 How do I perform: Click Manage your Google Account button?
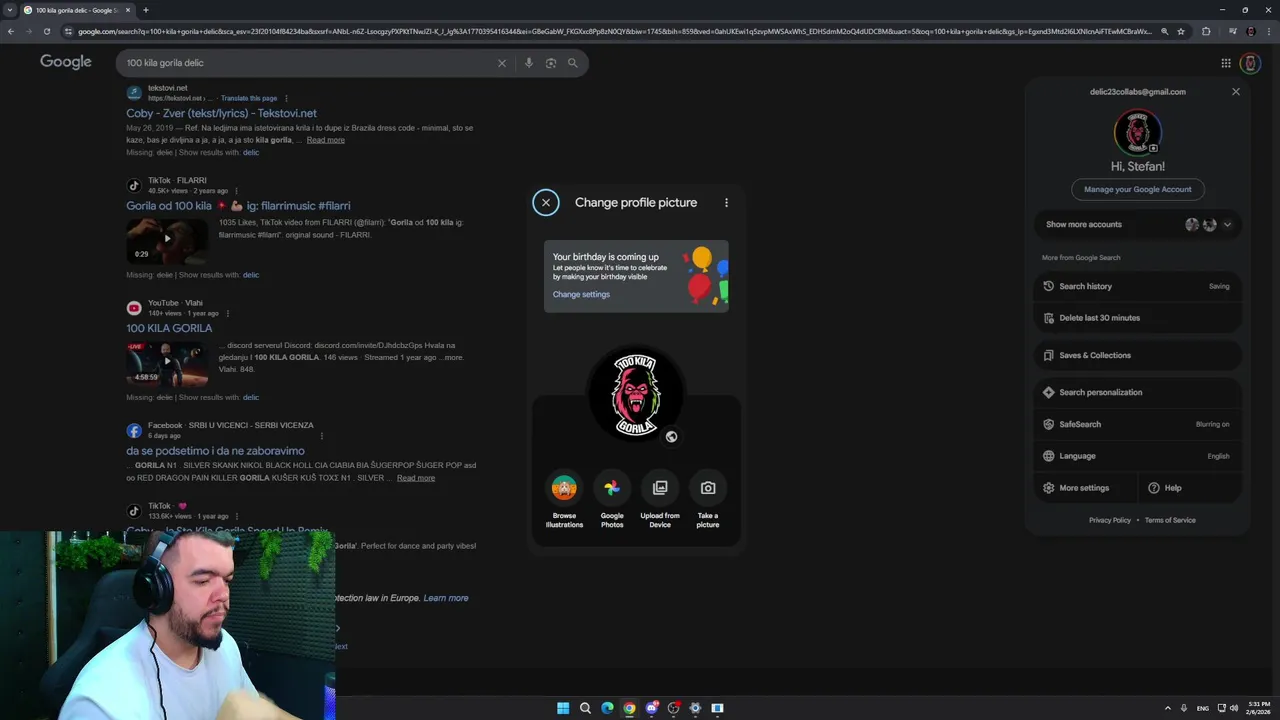[1138, 189]
